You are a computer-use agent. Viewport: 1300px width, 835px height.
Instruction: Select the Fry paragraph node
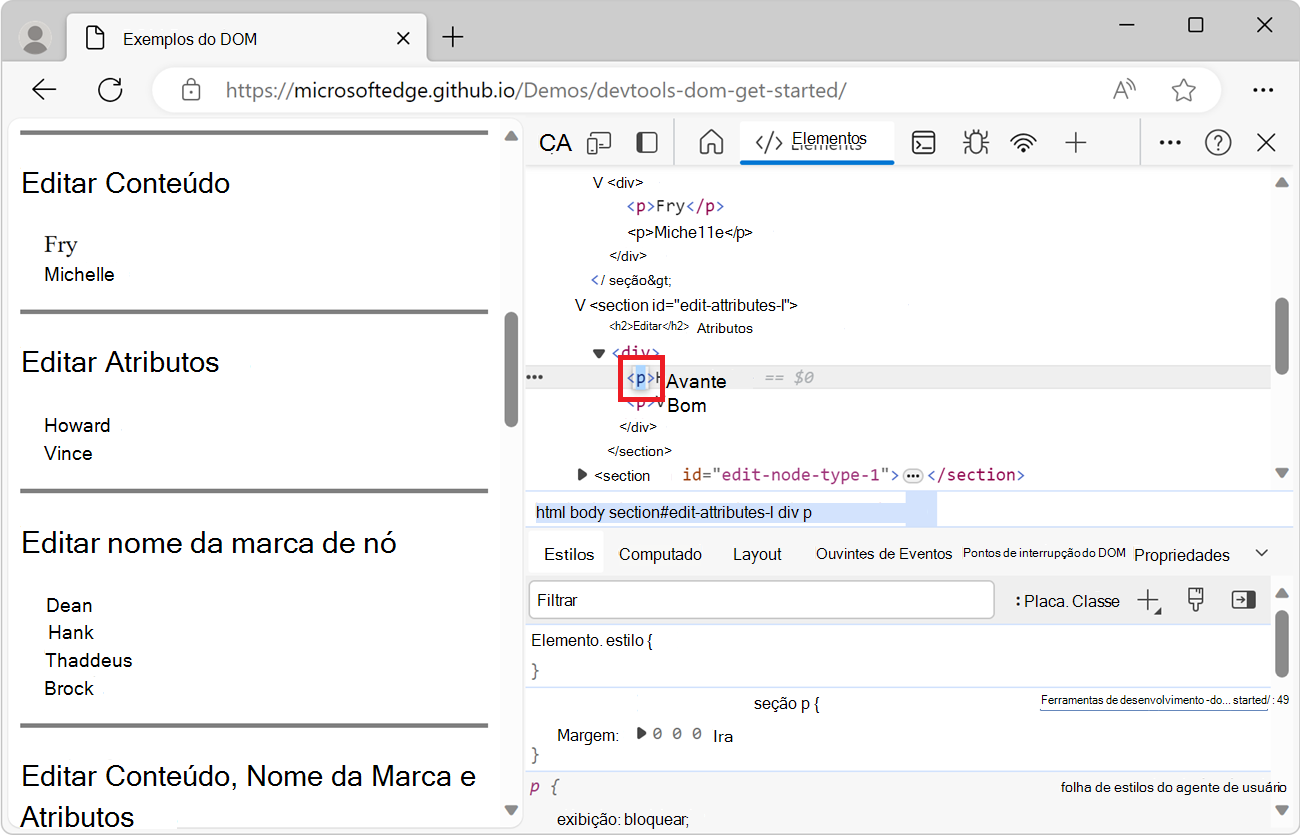pos(675,207)
